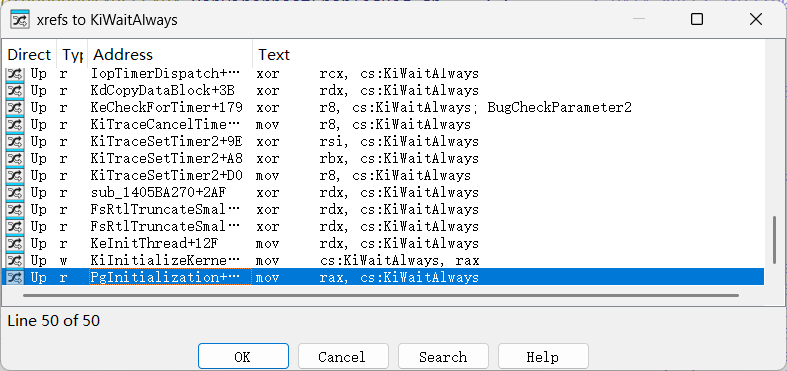Viewport: 787px width, 371px height.
Task: Select the KiTraceSetTimer2+A8 address entry
Action: tap(167, 159)
